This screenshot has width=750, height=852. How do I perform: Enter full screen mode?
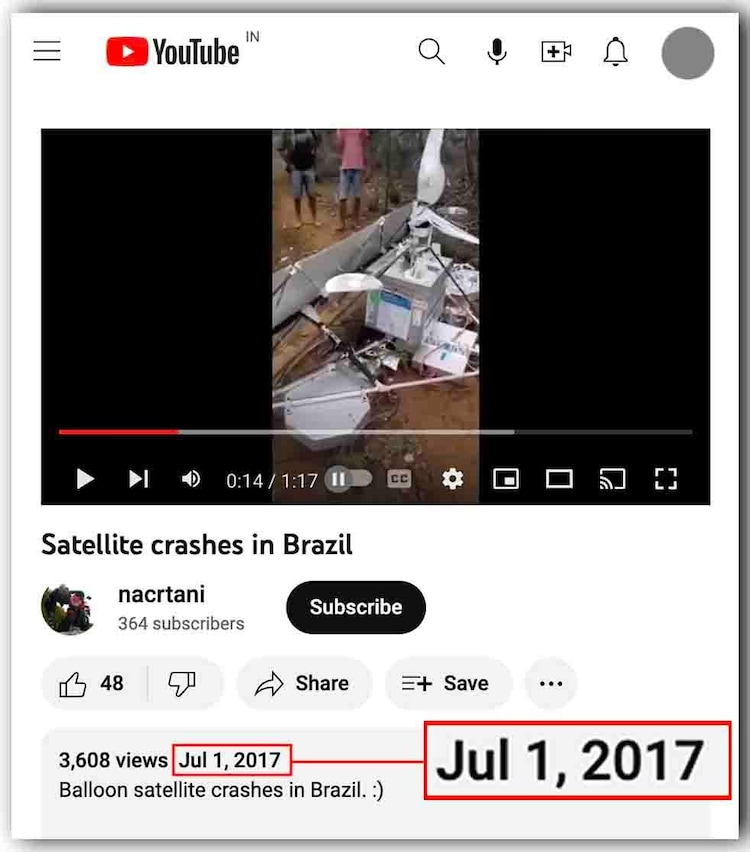tap(666, 479)
